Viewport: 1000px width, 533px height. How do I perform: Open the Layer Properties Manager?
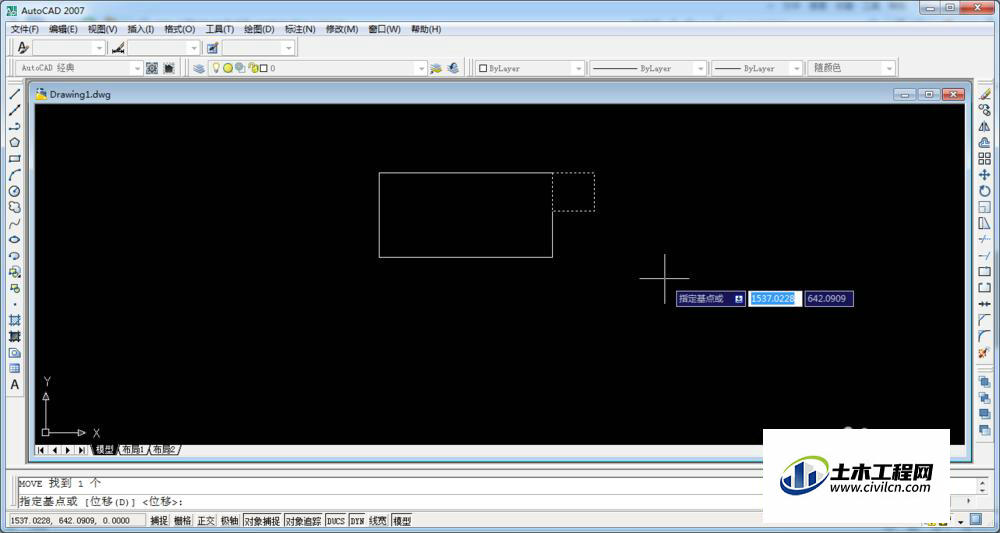tap(199, 68)
